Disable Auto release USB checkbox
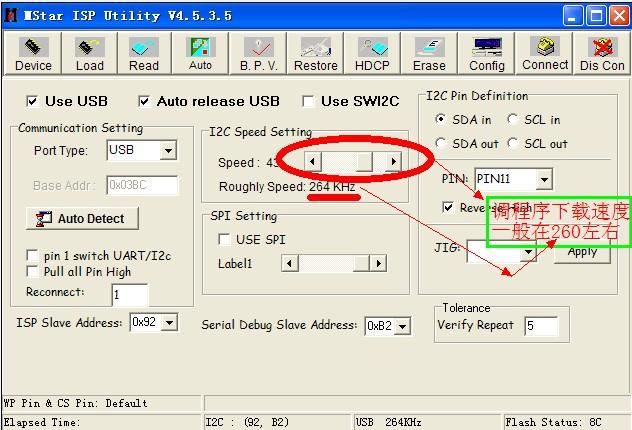 (x=144, y=101)
